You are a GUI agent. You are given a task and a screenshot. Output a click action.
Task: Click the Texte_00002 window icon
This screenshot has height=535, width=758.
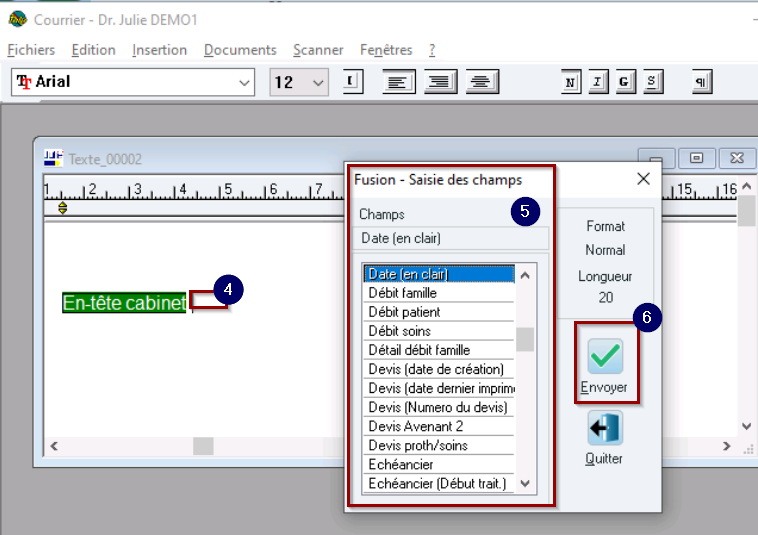[53, 158]
